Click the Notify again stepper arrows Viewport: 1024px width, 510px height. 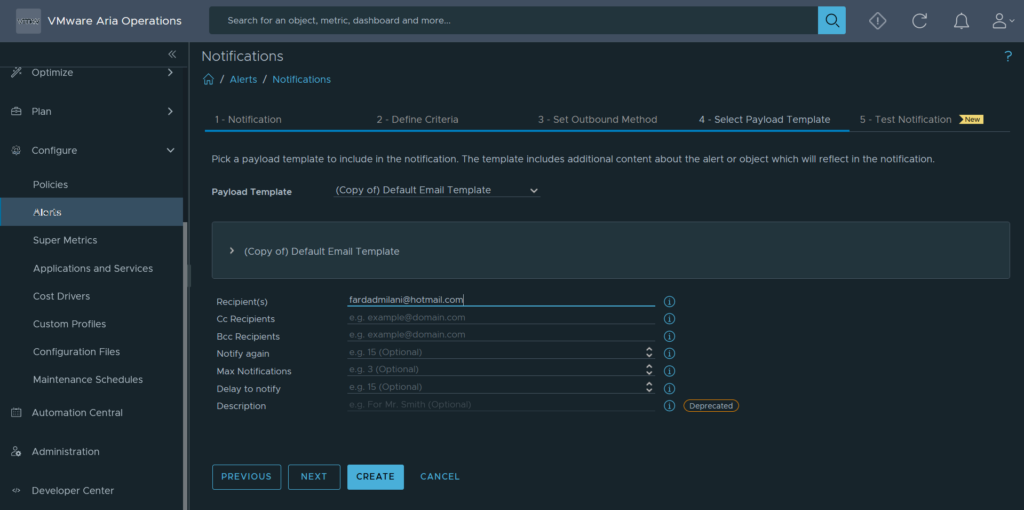[x=649, y=352]
